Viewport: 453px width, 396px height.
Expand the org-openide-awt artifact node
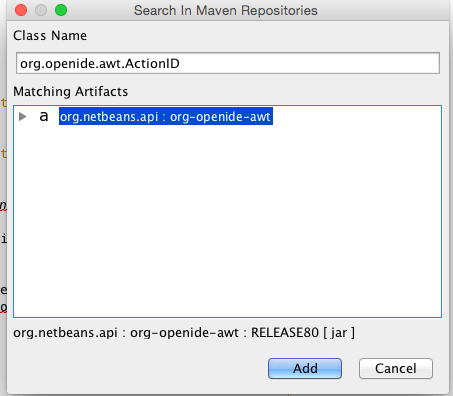pyautogui.click(x=23, y=117)
